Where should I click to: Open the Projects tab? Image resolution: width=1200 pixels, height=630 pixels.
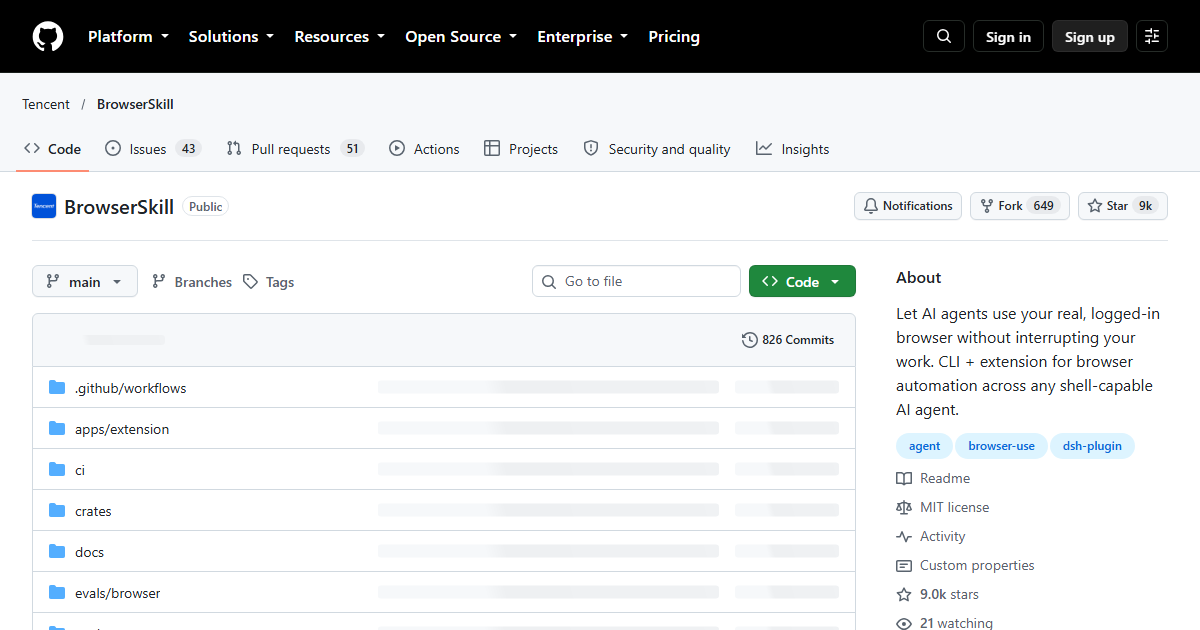click(x=521, y=149)
